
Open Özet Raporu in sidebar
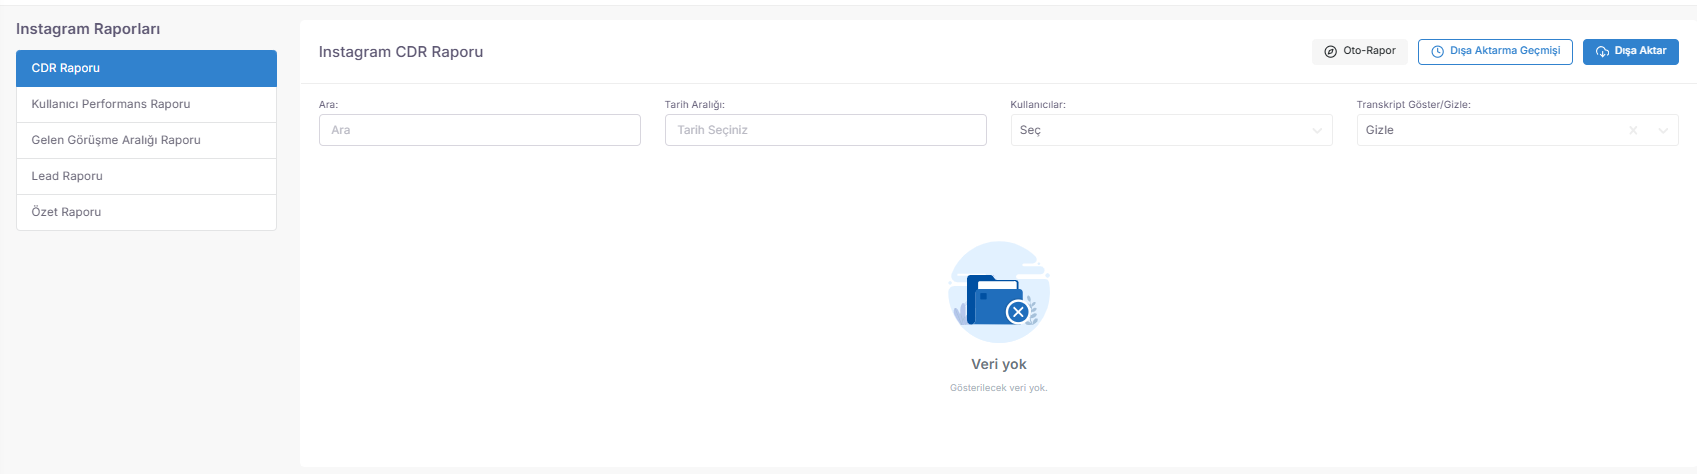coord(146,212)
